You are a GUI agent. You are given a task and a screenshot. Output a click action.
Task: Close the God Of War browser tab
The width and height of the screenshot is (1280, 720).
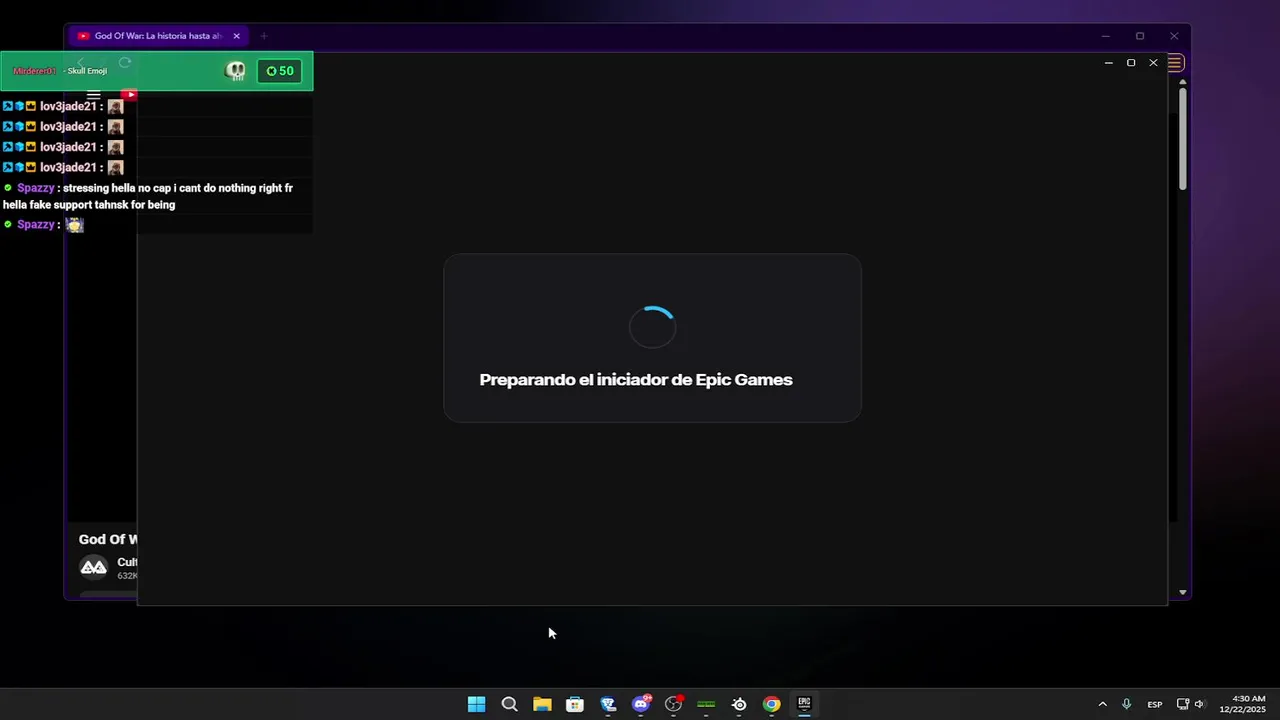[x=236, y=36]
